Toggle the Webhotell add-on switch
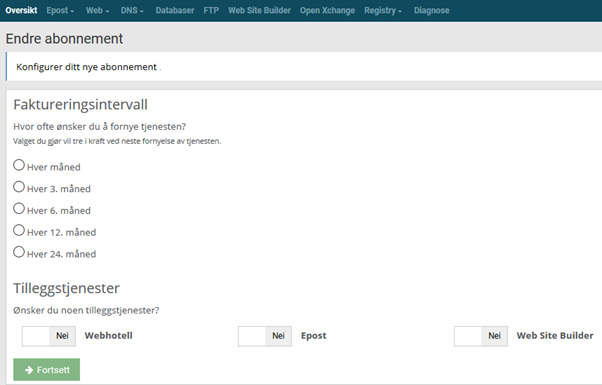The height and width of the screenshot is (385, 602). click(x=49, y=336)
